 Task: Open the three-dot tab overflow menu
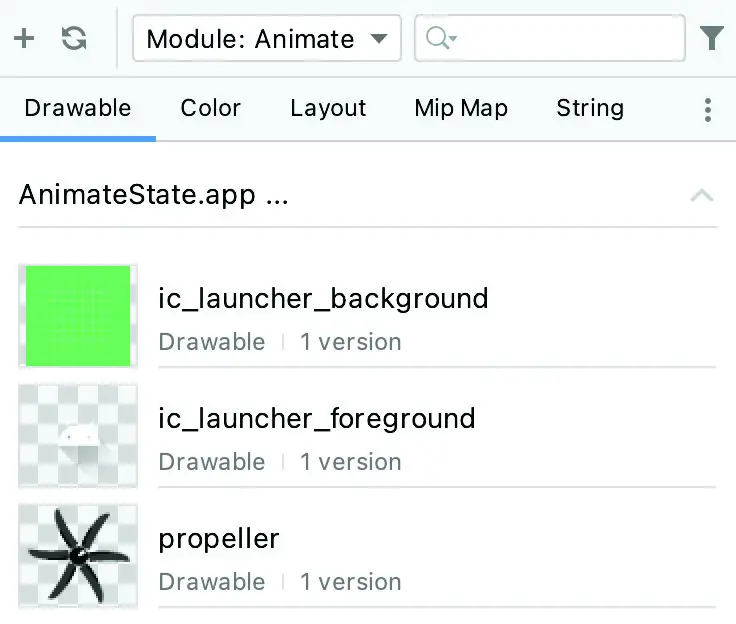coord(708,110)
